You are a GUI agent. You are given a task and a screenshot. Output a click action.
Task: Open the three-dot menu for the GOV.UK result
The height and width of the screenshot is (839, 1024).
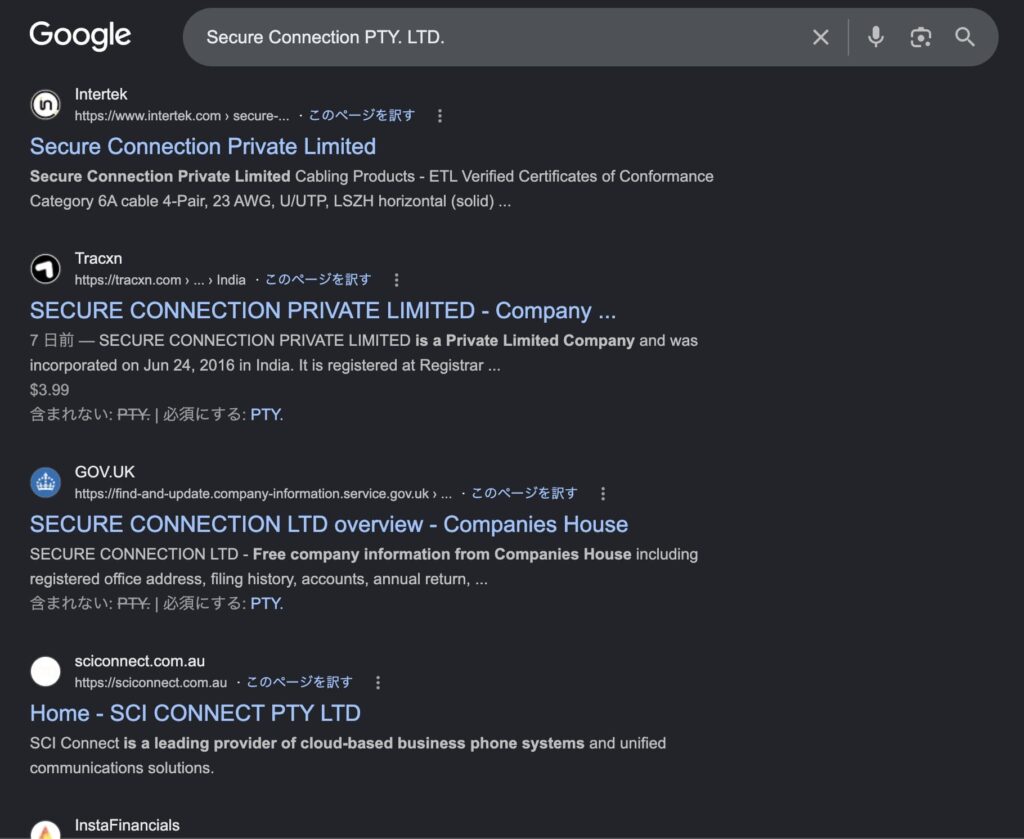coord(603,494)
